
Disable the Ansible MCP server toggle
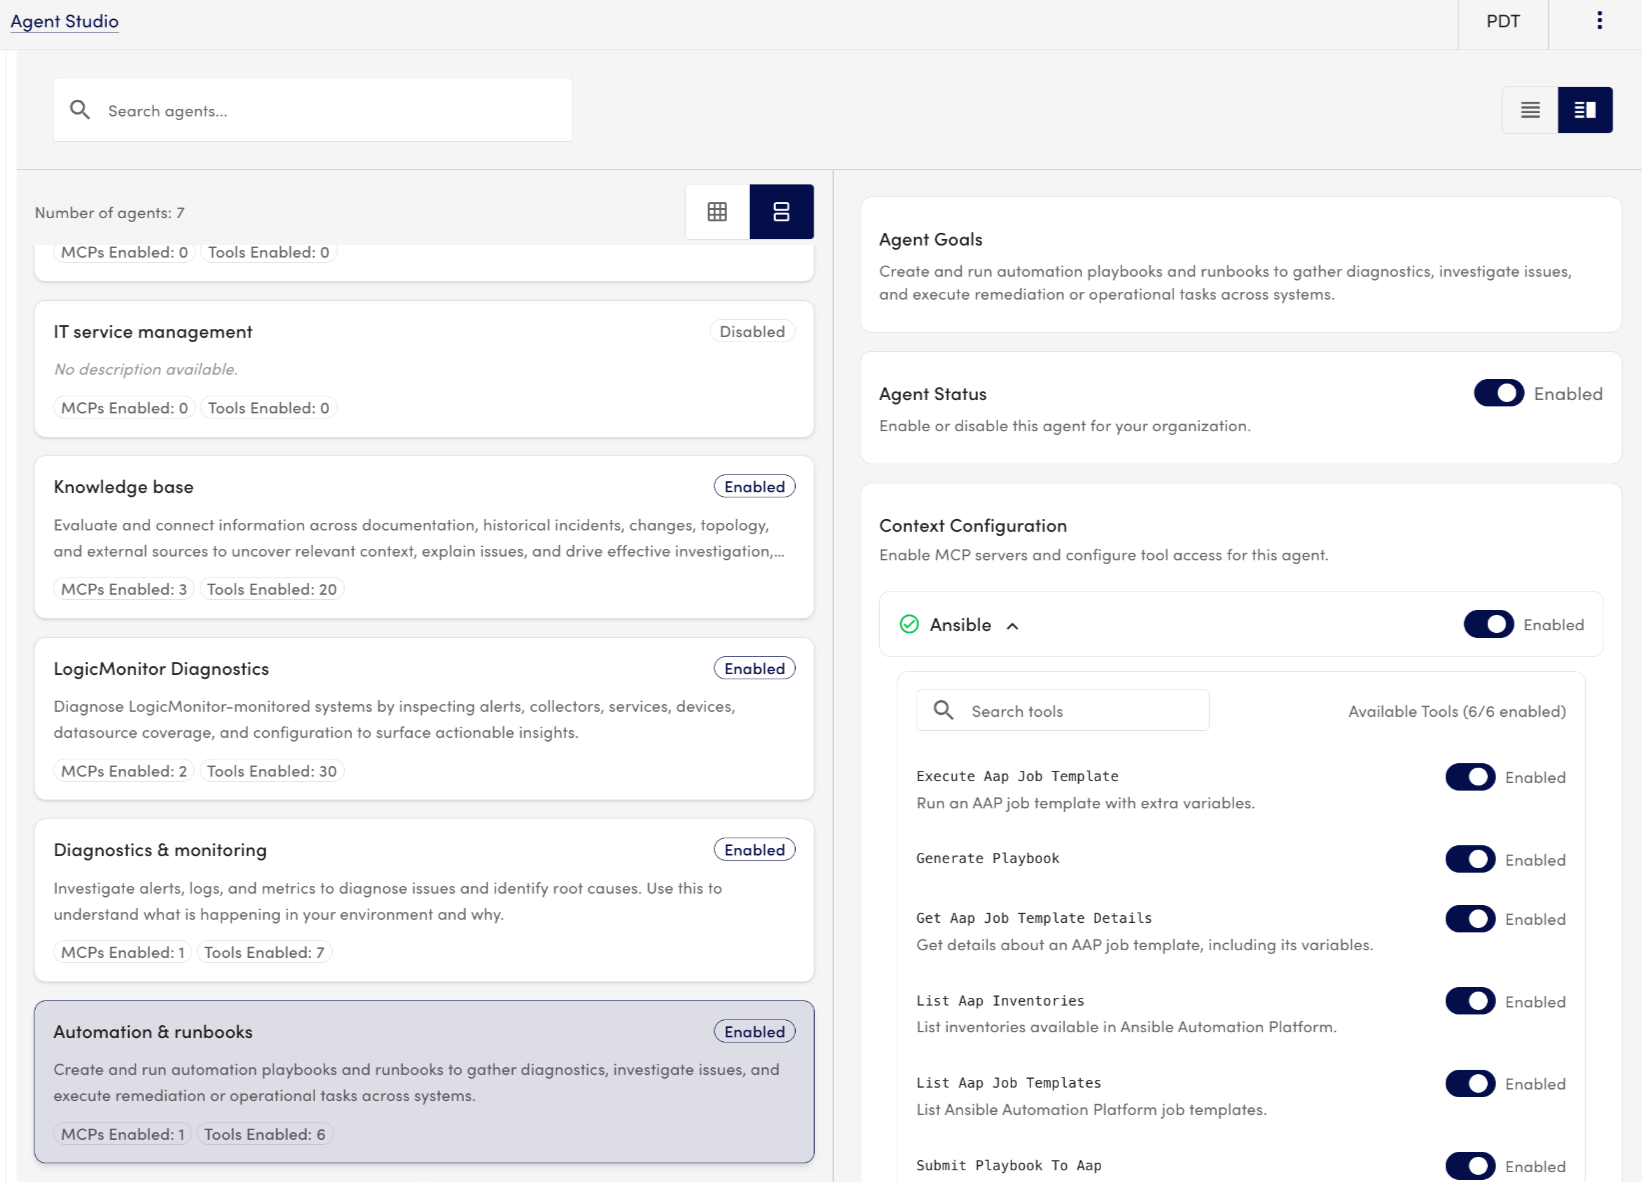(1489, 624)
